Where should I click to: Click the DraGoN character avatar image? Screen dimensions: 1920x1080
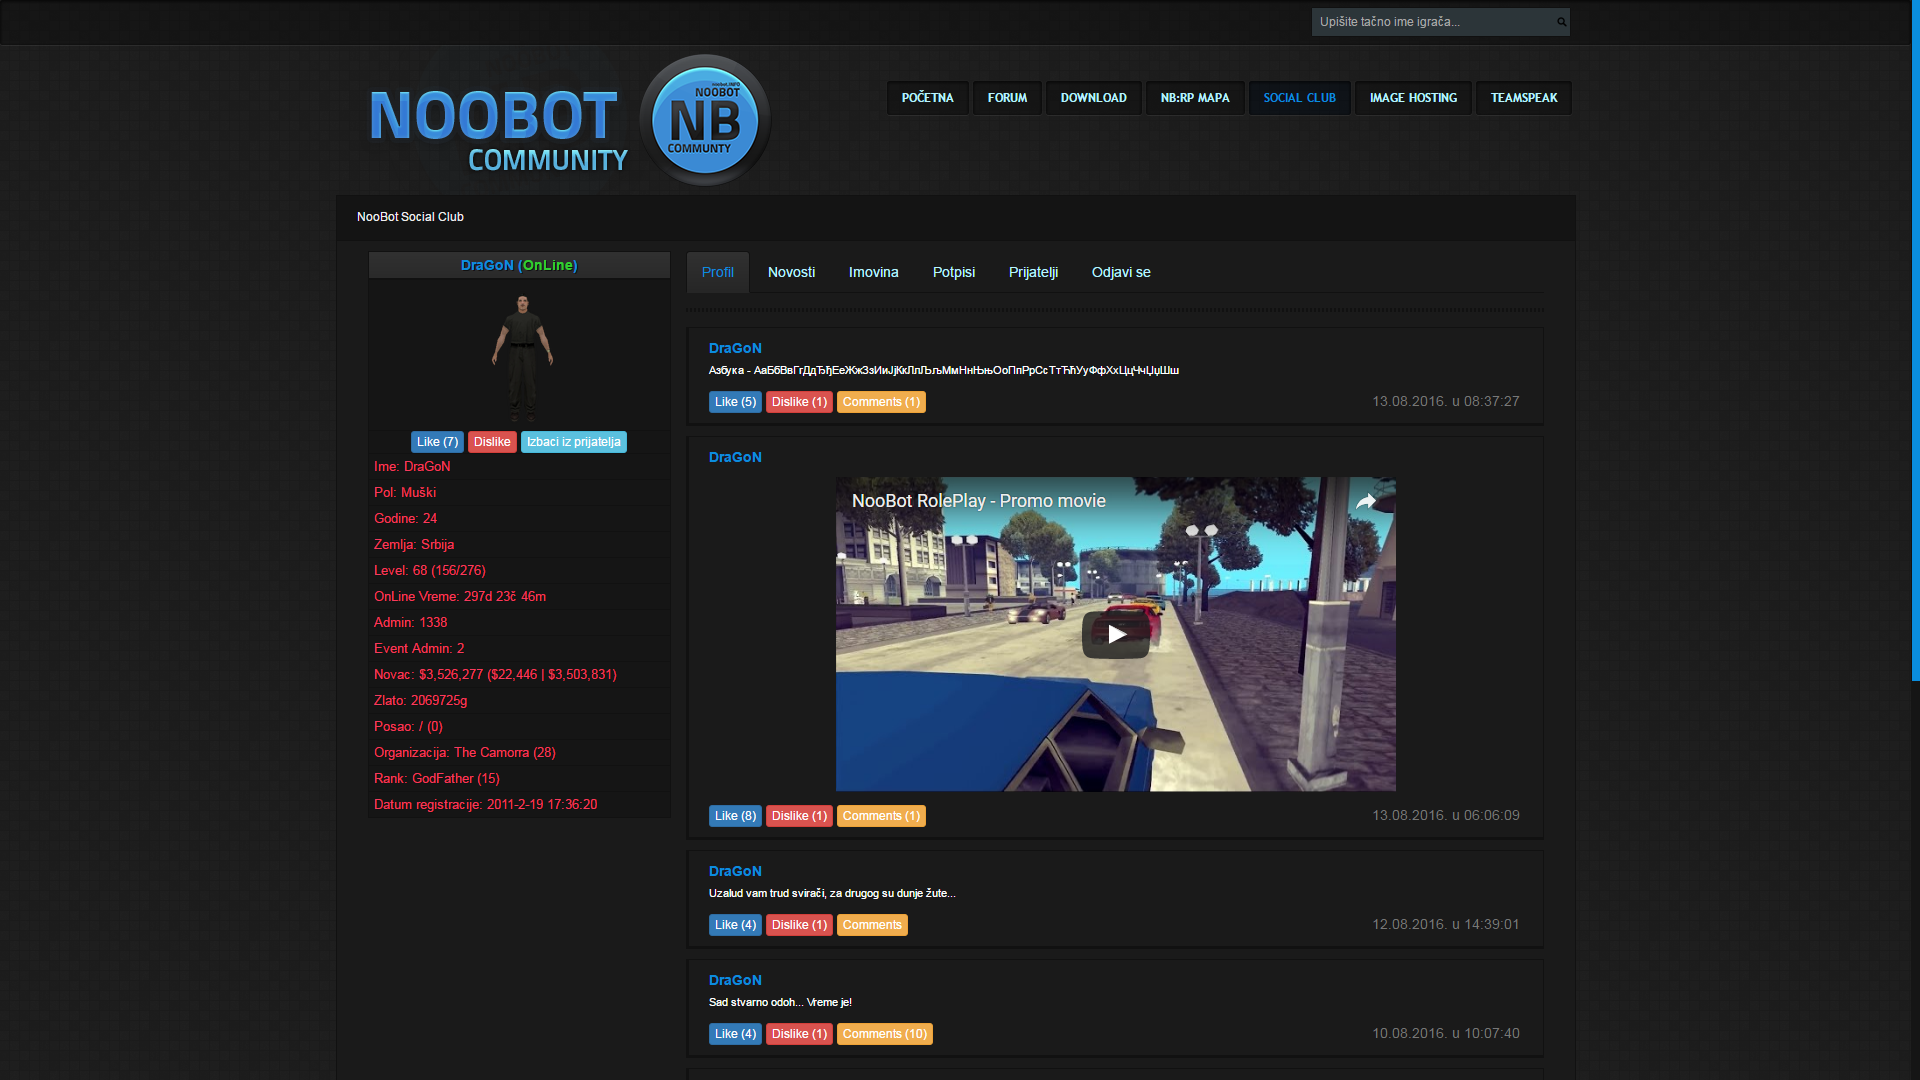pyautogui.click(x=521, y=355)
